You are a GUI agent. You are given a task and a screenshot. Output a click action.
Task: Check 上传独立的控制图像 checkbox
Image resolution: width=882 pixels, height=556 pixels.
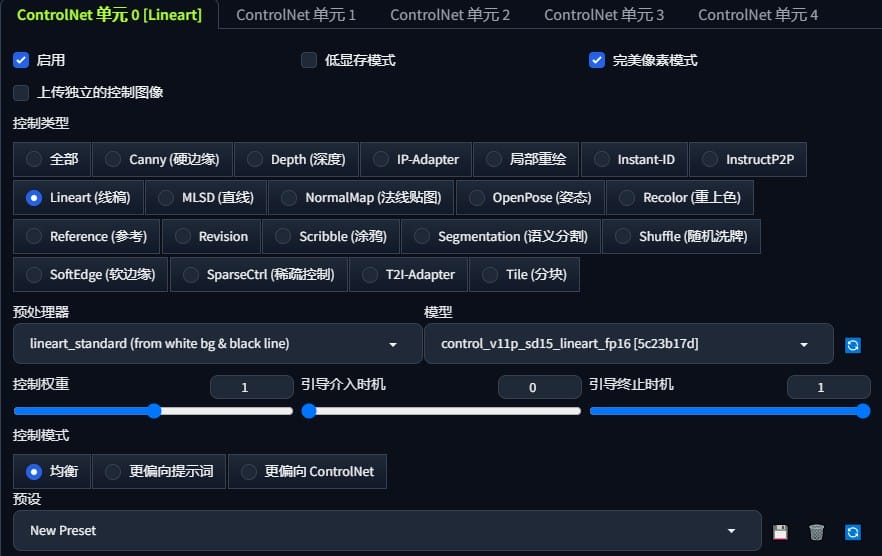pyautogui.click(x=21, y=92)
